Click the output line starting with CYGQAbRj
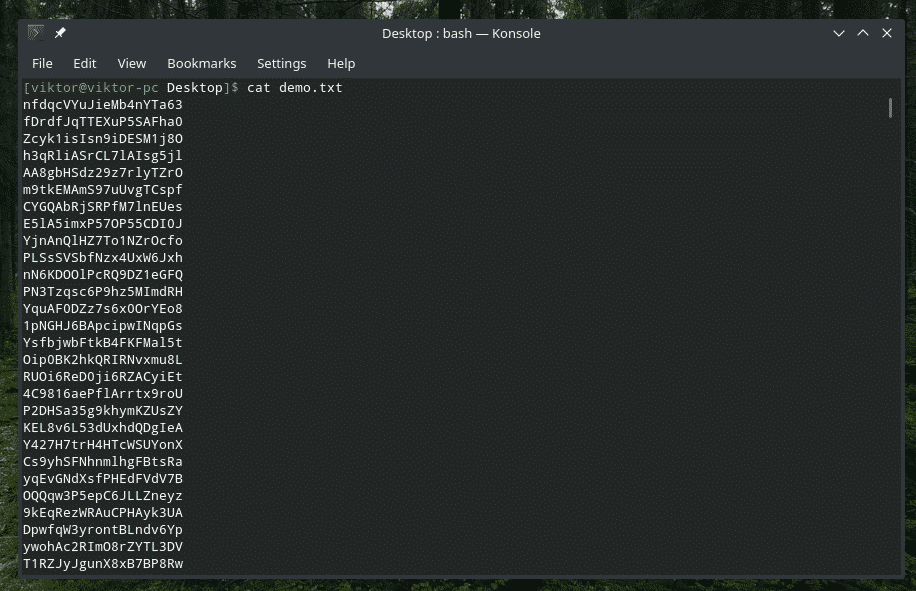 point(103,207)
